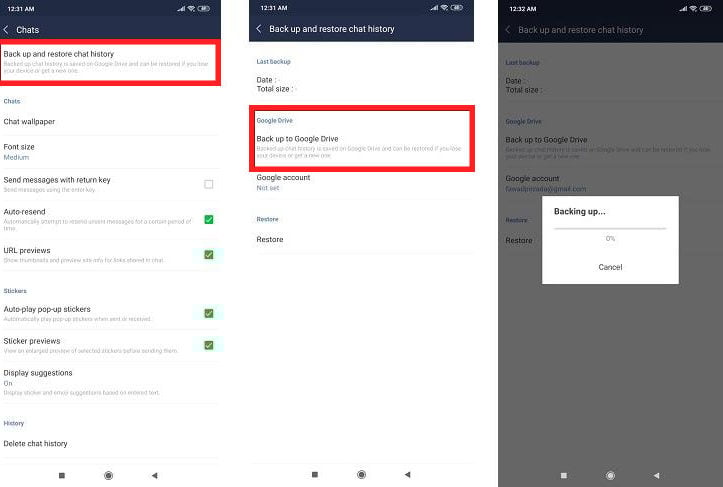Screen dimensions: 723x487
Task: Enable Send messages with return key checkbox
Action: point(208,184)
